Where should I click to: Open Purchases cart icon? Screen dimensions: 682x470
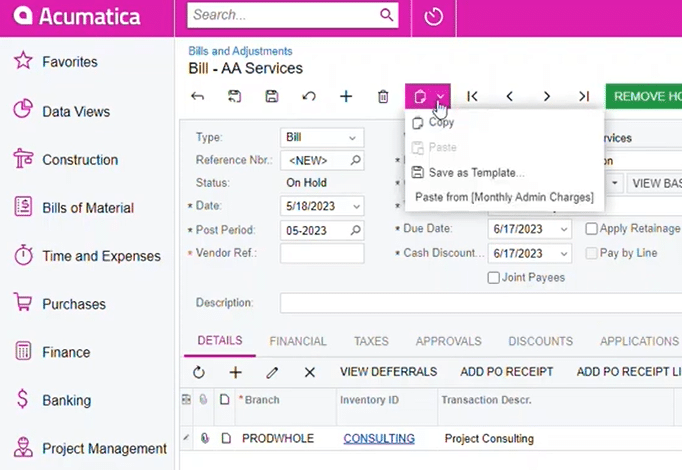click(23, 302)
